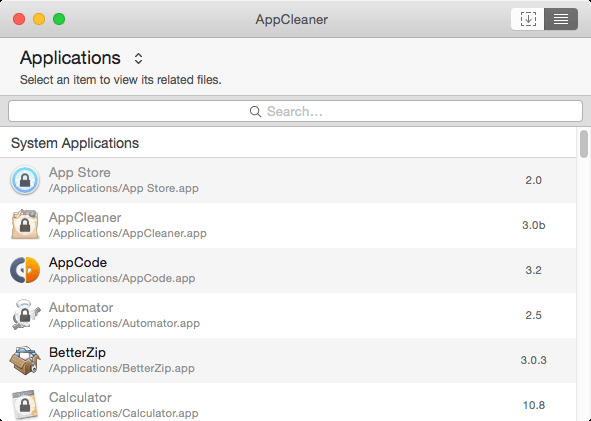The image size is (591, 421).
Task: Close the AppCleaner window
Action: pos(19,19)
